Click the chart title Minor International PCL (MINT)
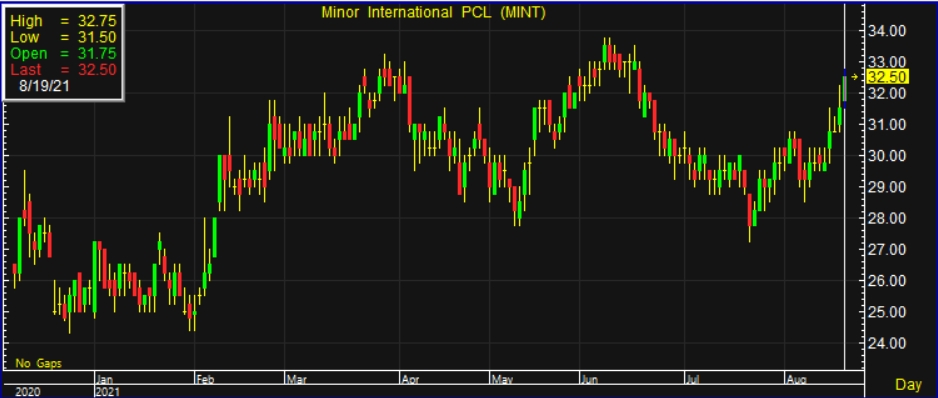 click(x=434, y=13)
